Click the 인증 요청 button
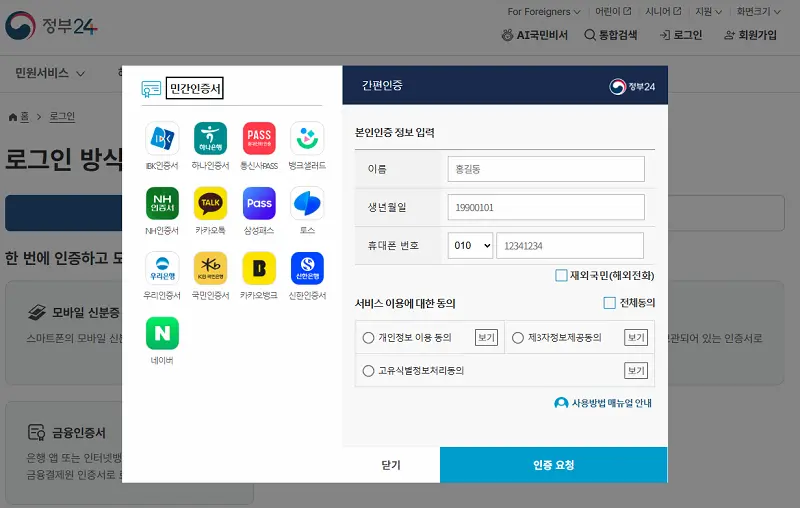Screen dimensions: 800x508 coord(554,465)
